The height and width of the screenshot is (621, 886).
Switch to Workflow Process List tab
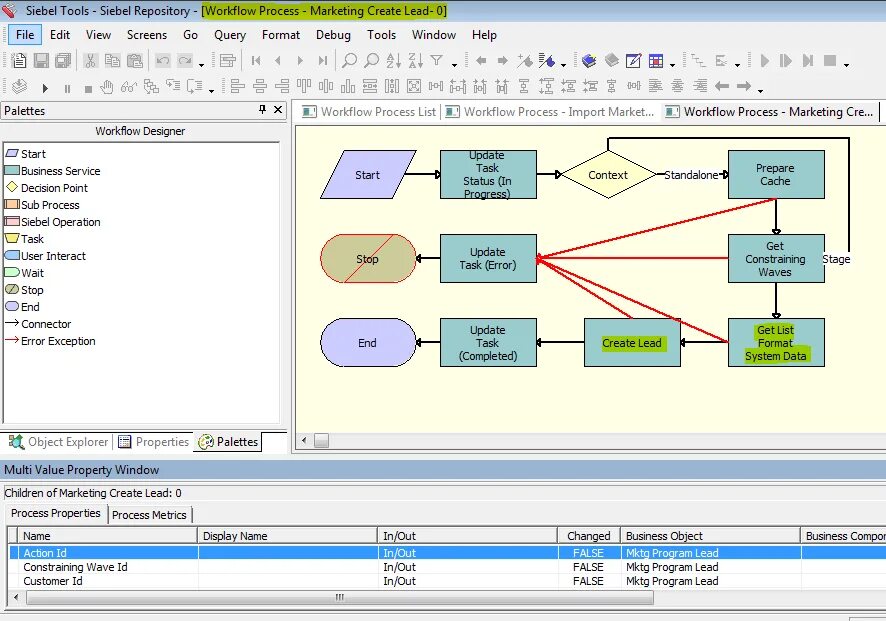coord(369,112)
